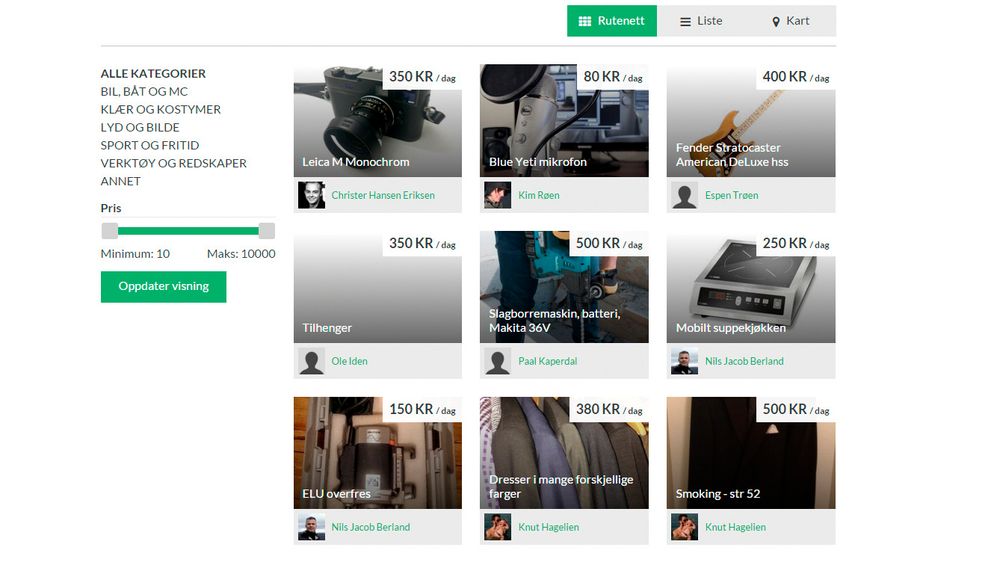Open Knut Hagelien link under Dresser listing
1000x562 pixels.
(548, 527)
